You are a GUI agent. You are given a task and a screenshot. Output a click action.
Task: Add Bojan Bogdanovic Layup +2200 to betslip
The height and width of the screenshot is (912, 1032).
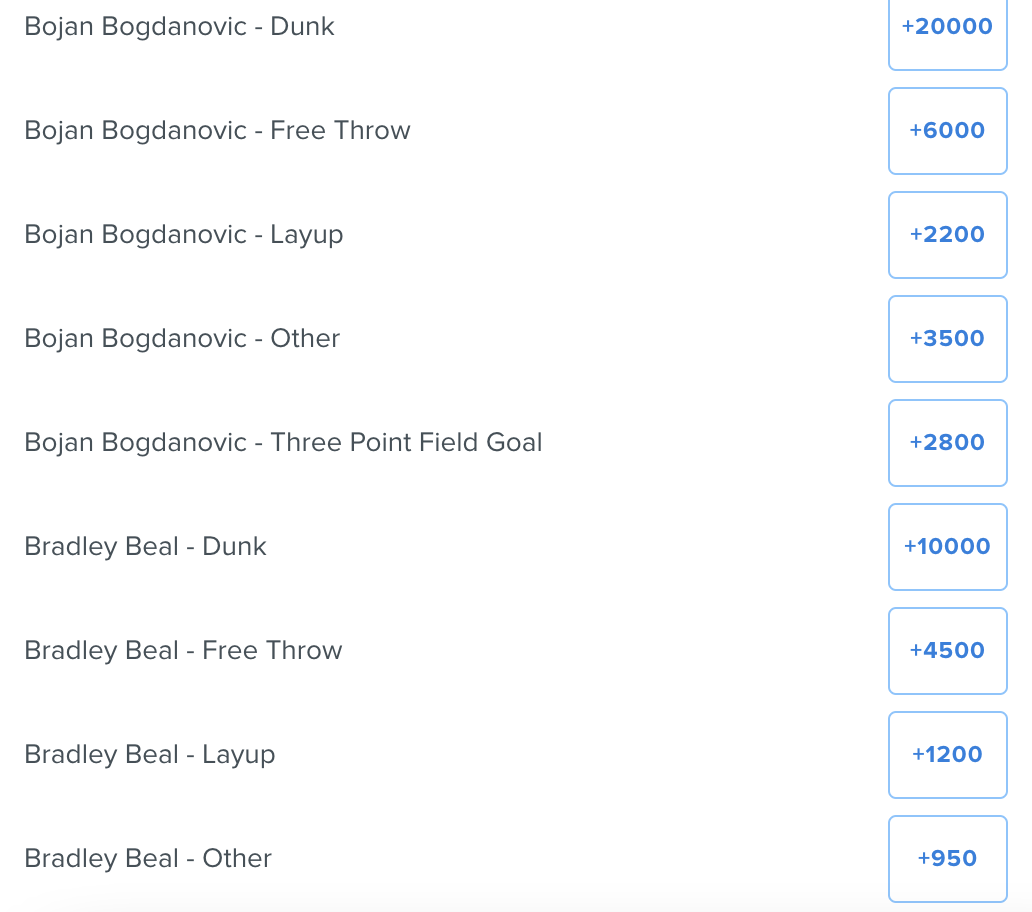pyautogui.click(x=947, y=235)
